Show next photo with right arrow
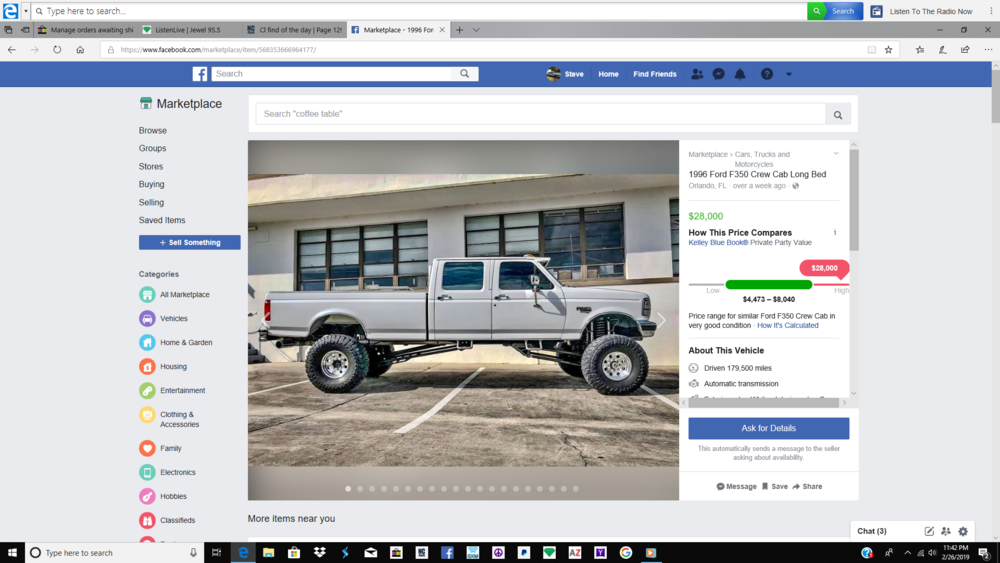Screen dimensions: 1000x563 pos(660,321)
